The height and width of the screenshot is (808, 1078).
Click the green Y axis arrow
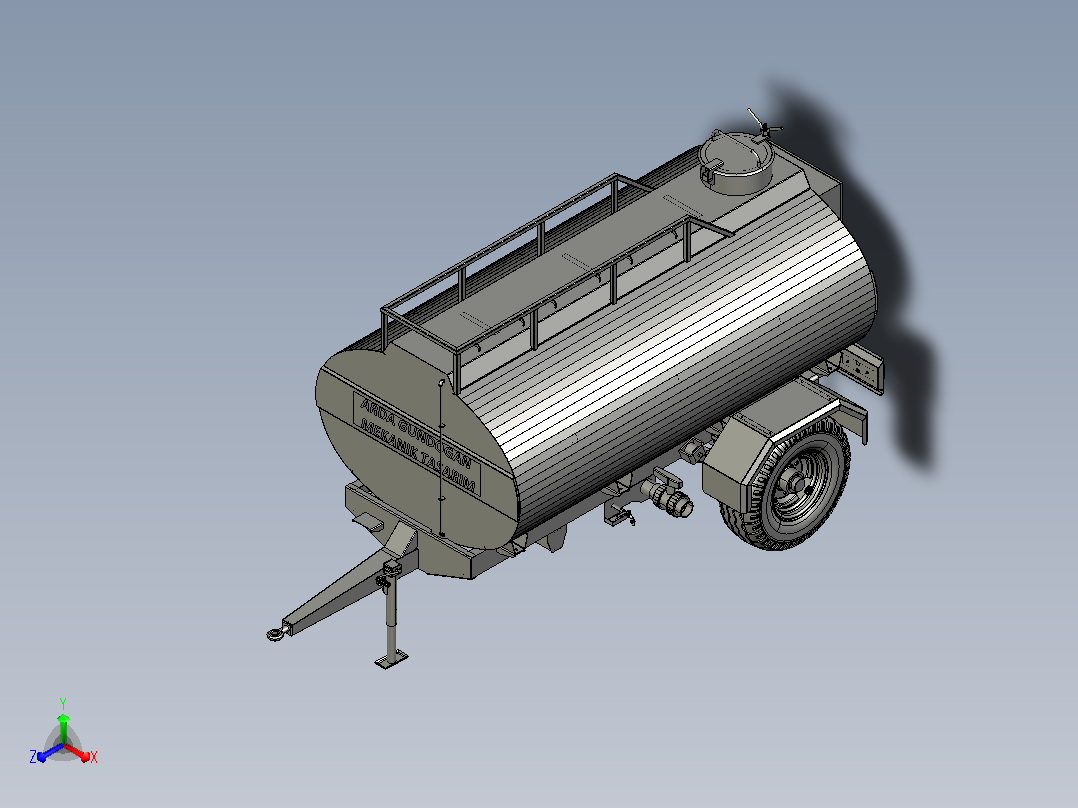63,723
